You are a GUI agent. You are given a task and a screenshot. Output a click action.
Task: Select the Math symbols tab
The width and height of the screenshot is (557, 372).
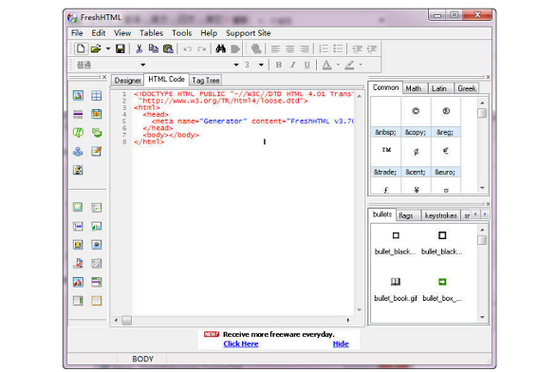tap(413, 88)
